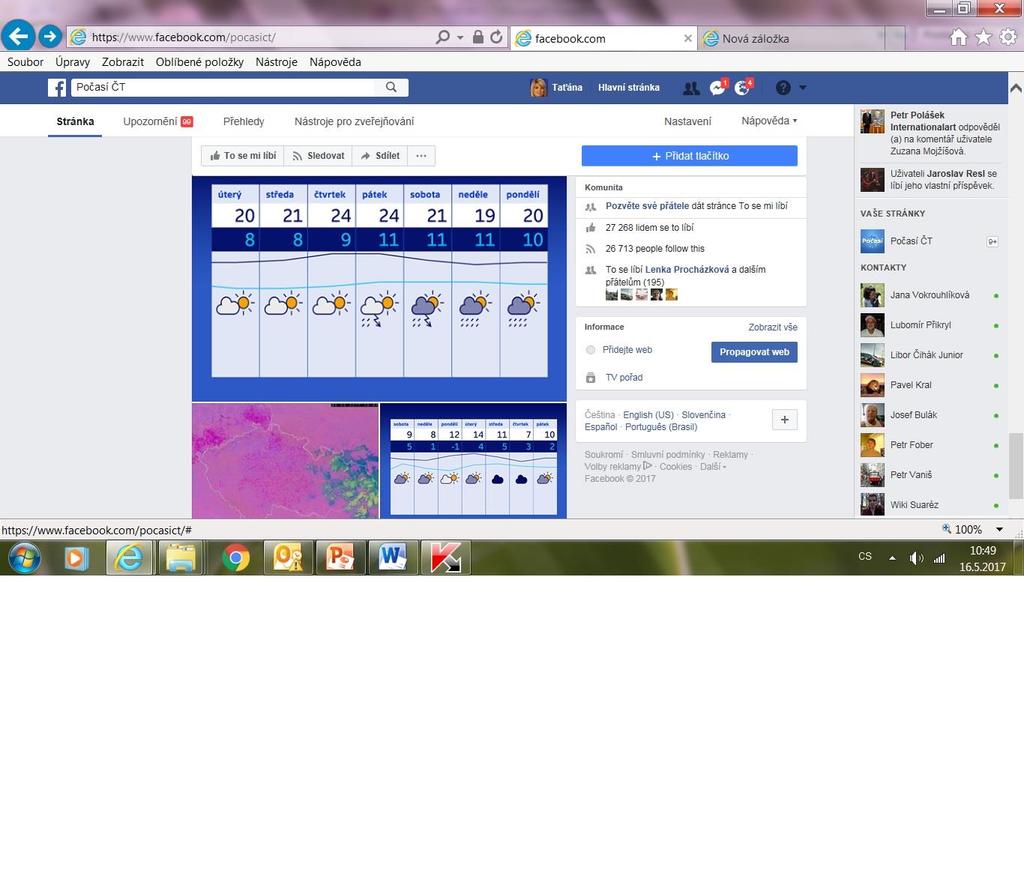Launch Windows Media Player from taskbar
Screen dimensions: 1024x873
pyautogui.click(x=76, y=558)
